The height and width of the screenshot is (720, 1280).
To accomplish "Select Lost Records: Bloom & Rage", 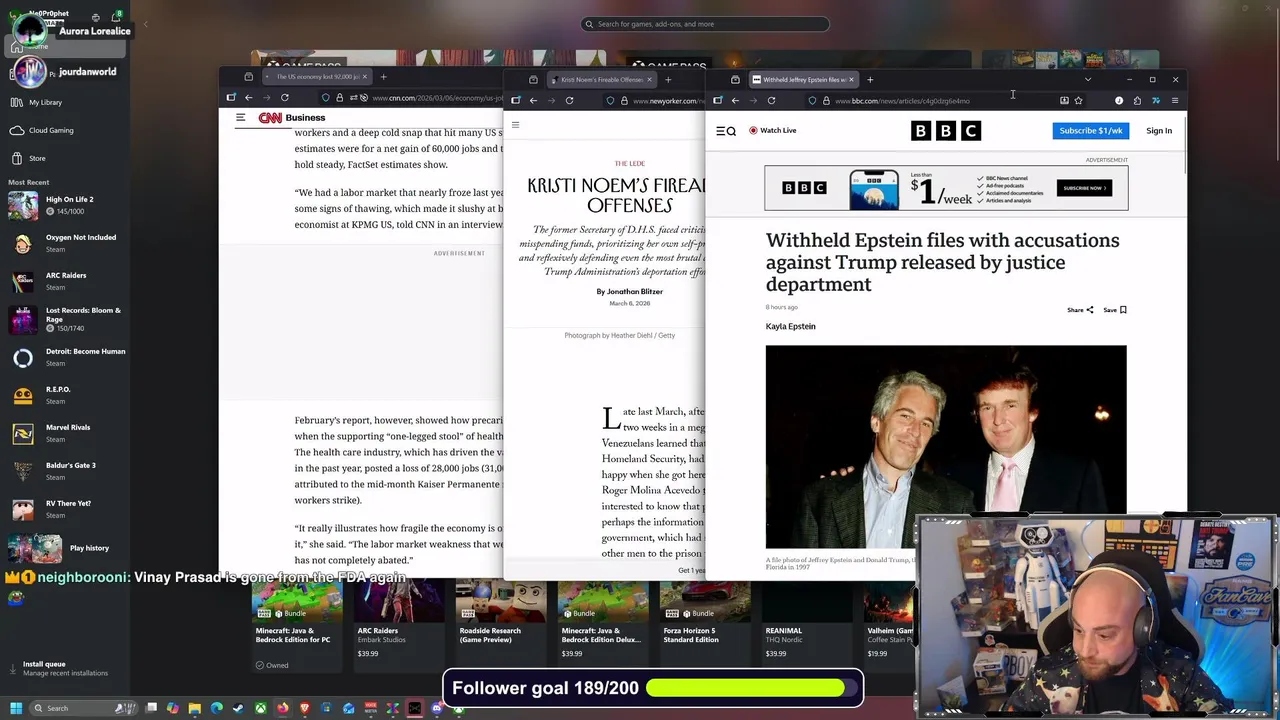I will 66,320.
